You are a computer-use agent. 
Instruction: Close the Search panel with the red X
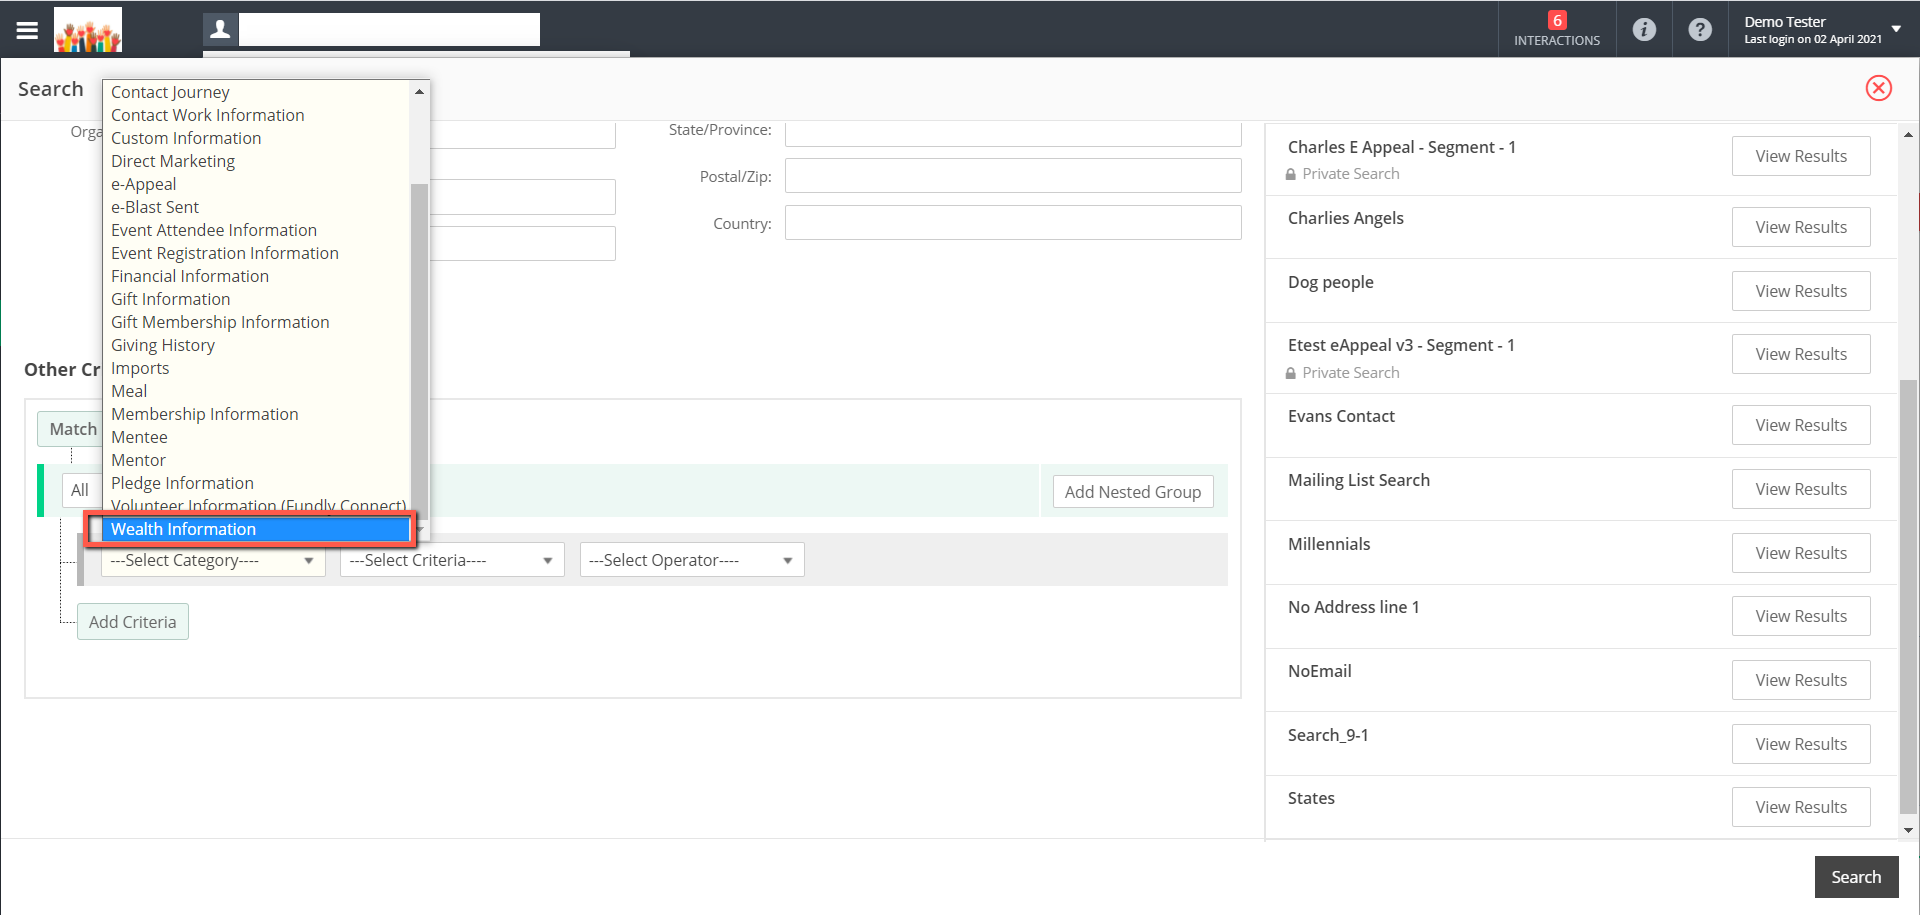[1879, 88]
